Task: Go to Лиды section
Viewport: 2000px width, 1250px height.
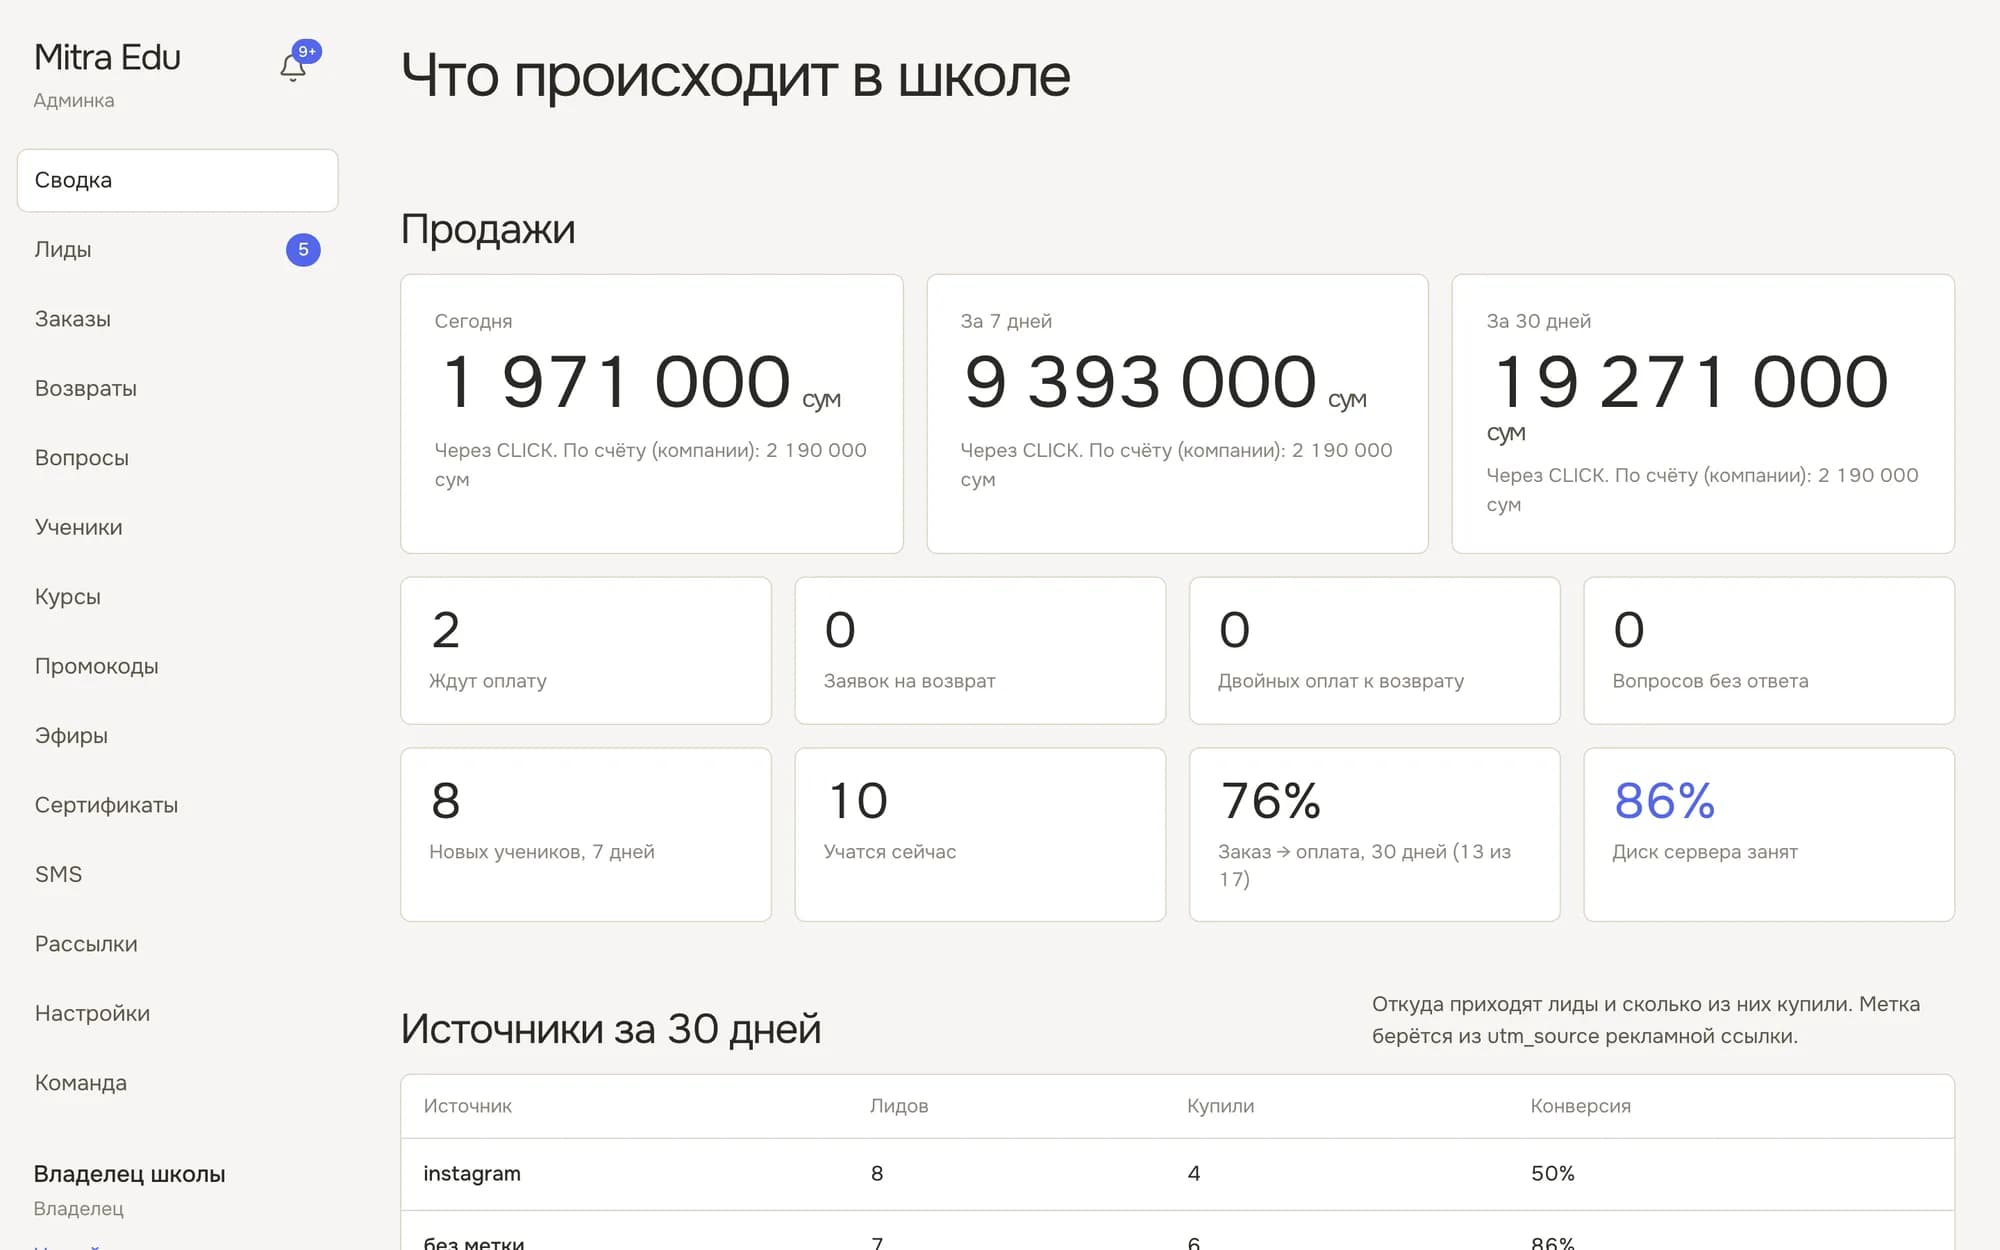Action: (x=177, y=249)
